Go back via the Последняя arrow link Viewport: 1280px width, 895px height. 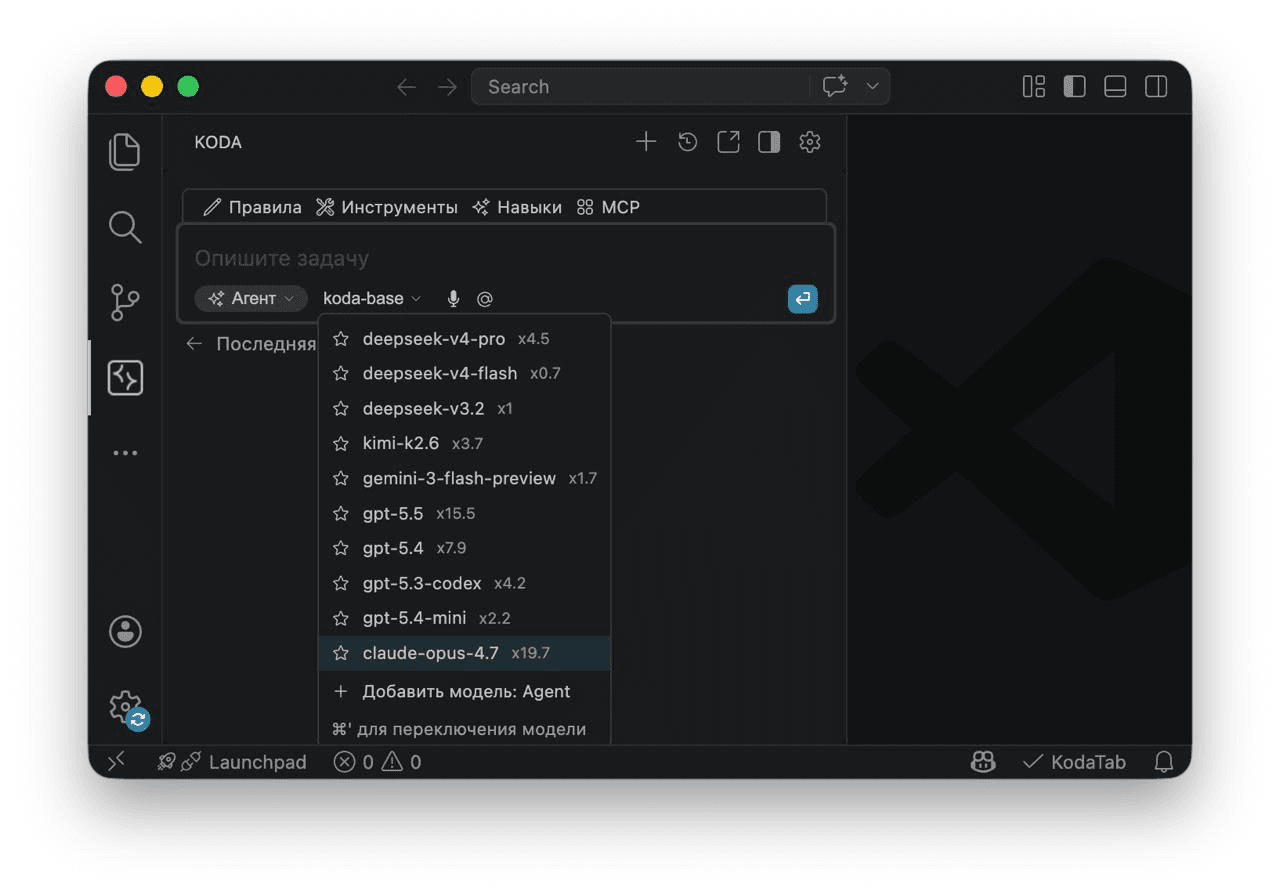pyautogui.click(x=251, y=344)
